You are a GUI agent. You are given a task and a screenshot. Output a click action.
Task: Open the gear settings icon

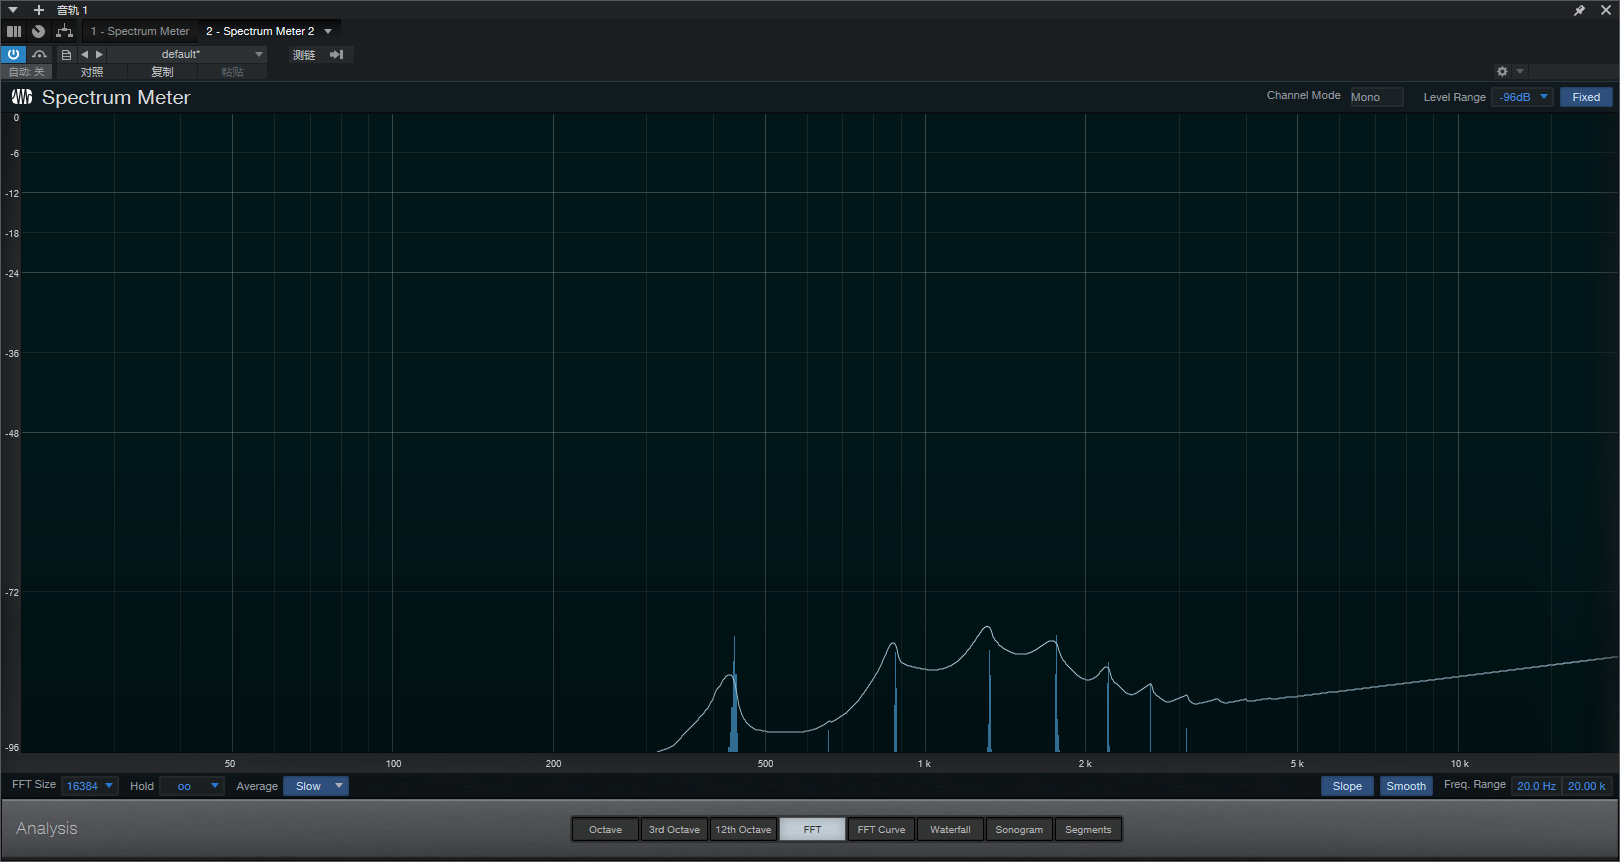tap(1502, 72)
